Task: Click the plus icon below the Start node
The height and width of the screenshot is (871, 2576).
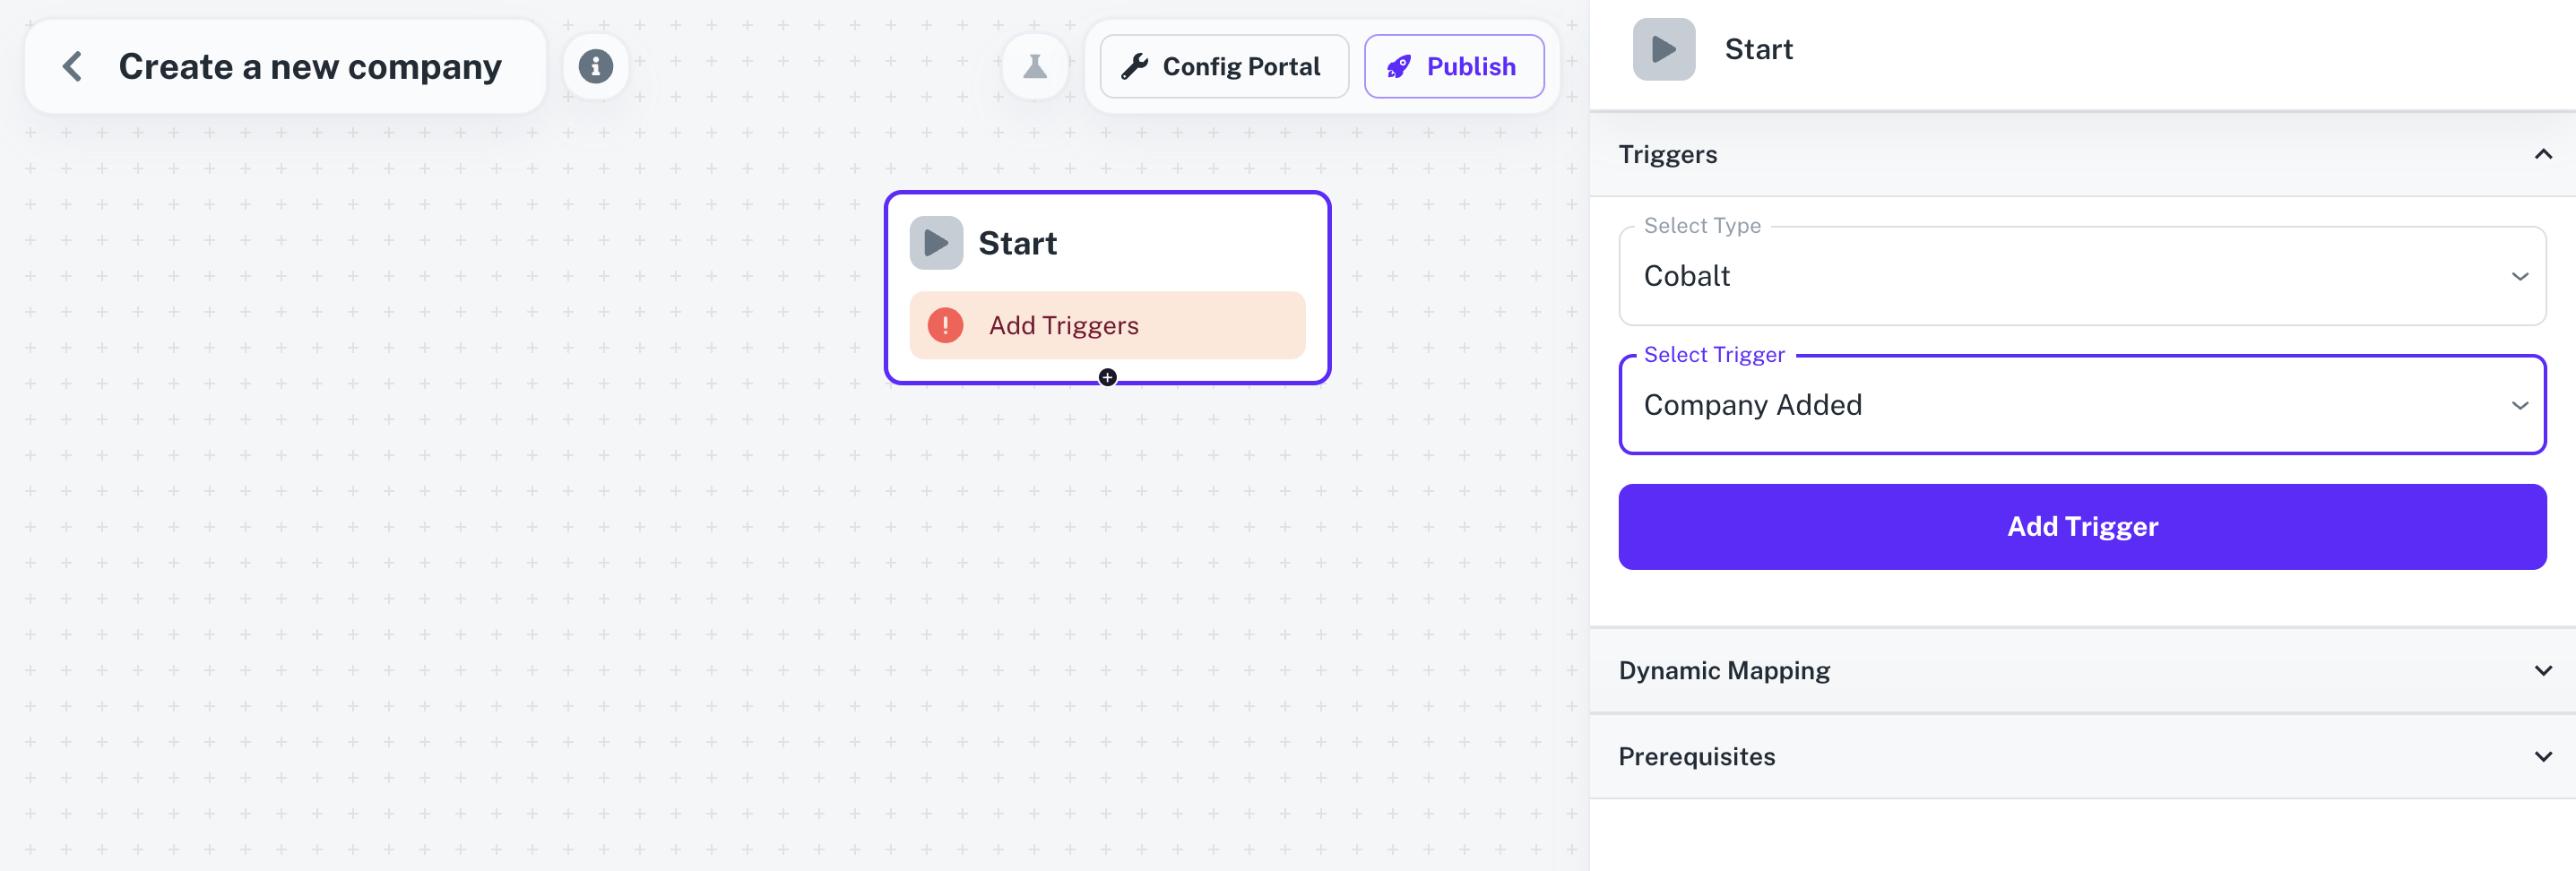Action: [1107, 377]
